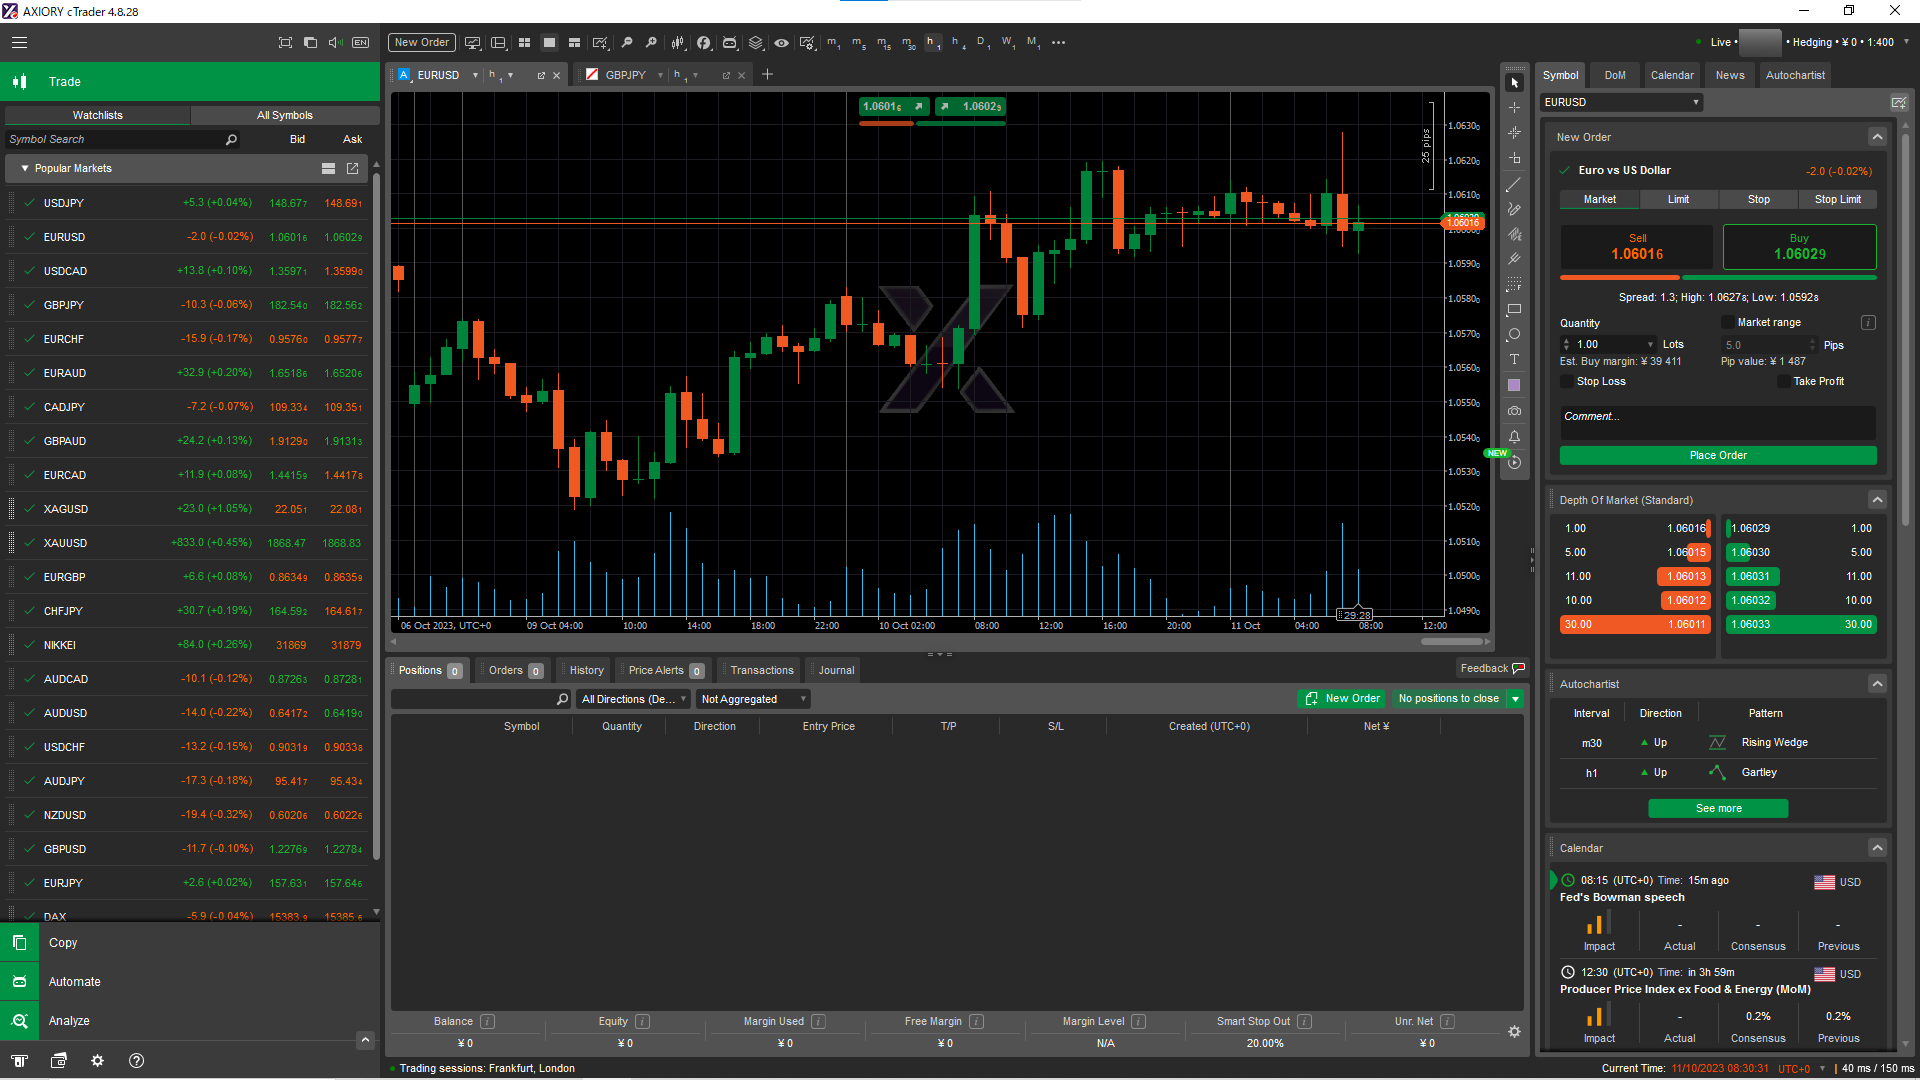This screenshot has width=1920, height=1080.
Task: Select the text annotation tool
Action: [1514, 359]
